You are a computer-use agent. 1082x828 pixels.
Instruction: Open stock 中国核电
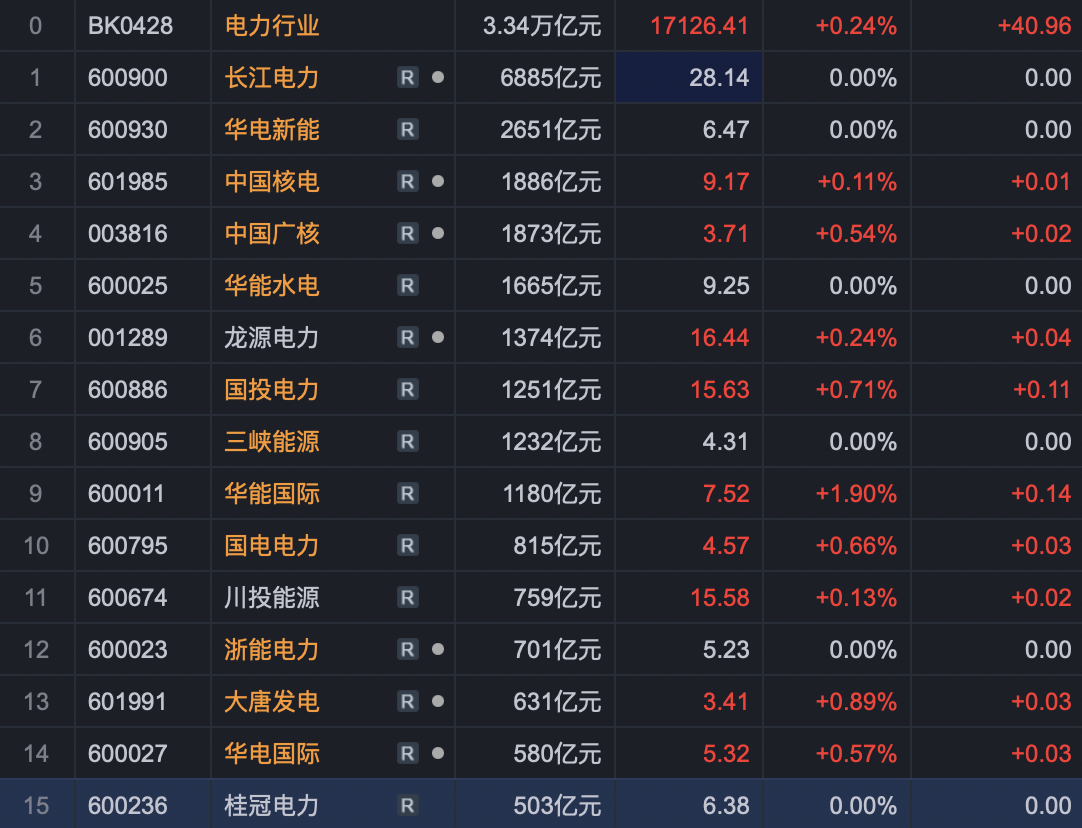click(272, 181)
